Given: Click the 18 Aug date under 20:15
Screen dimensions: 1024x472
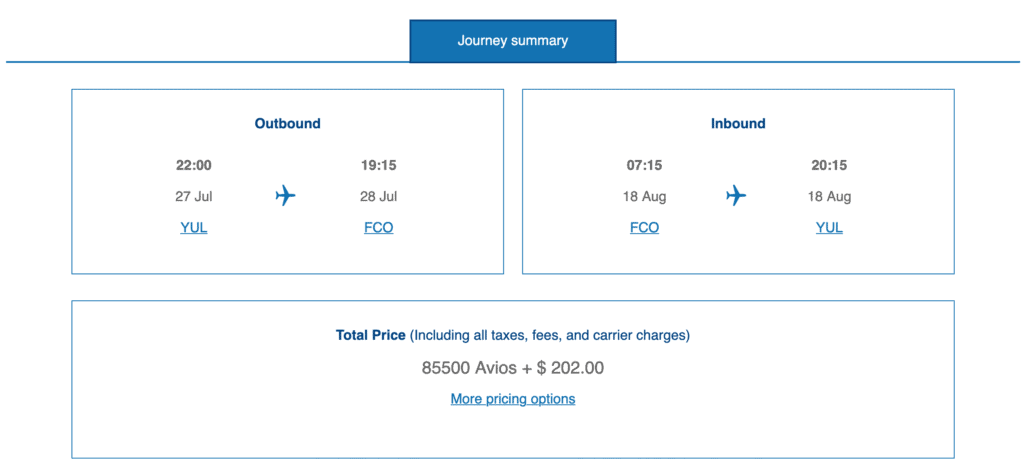Looking at the screenshot, I should (x=829, y=196).
